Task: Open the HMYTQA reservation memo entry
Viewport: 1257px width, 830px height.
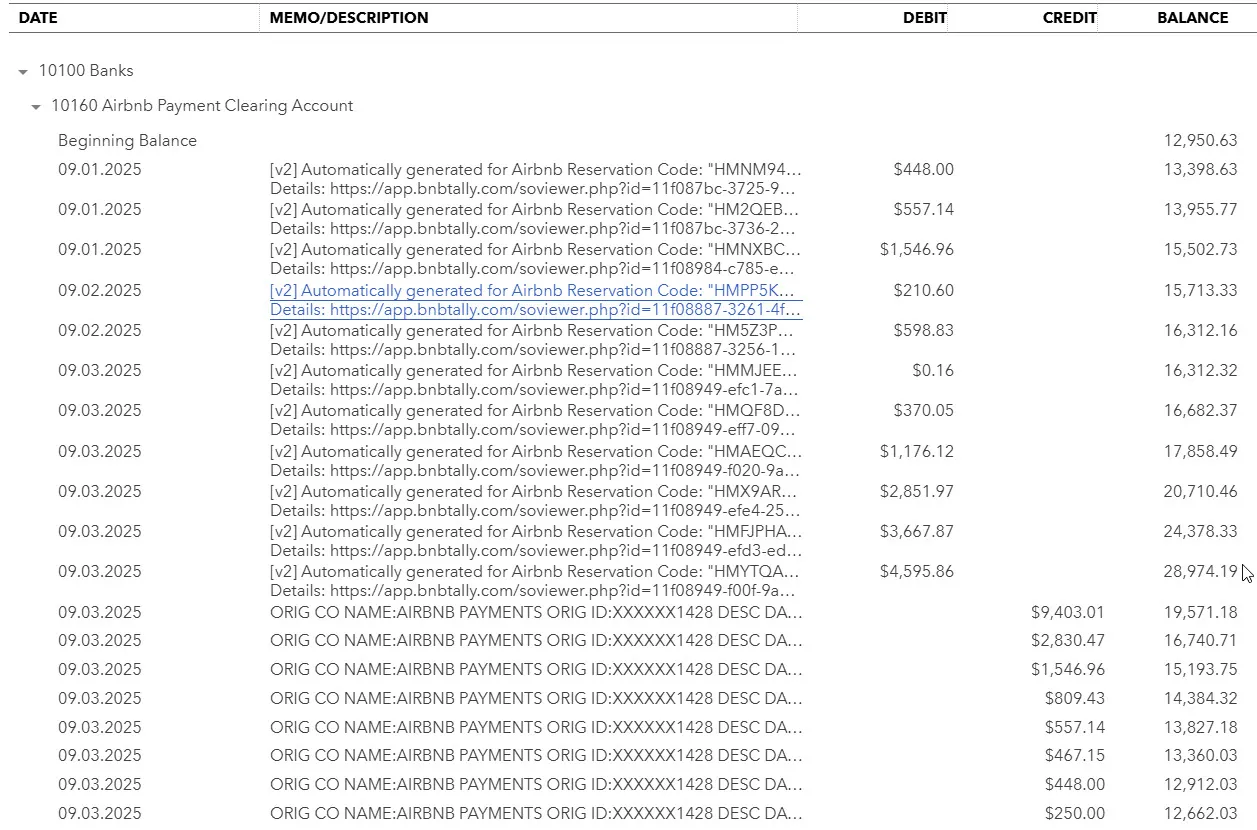Action: coord(535,572)
